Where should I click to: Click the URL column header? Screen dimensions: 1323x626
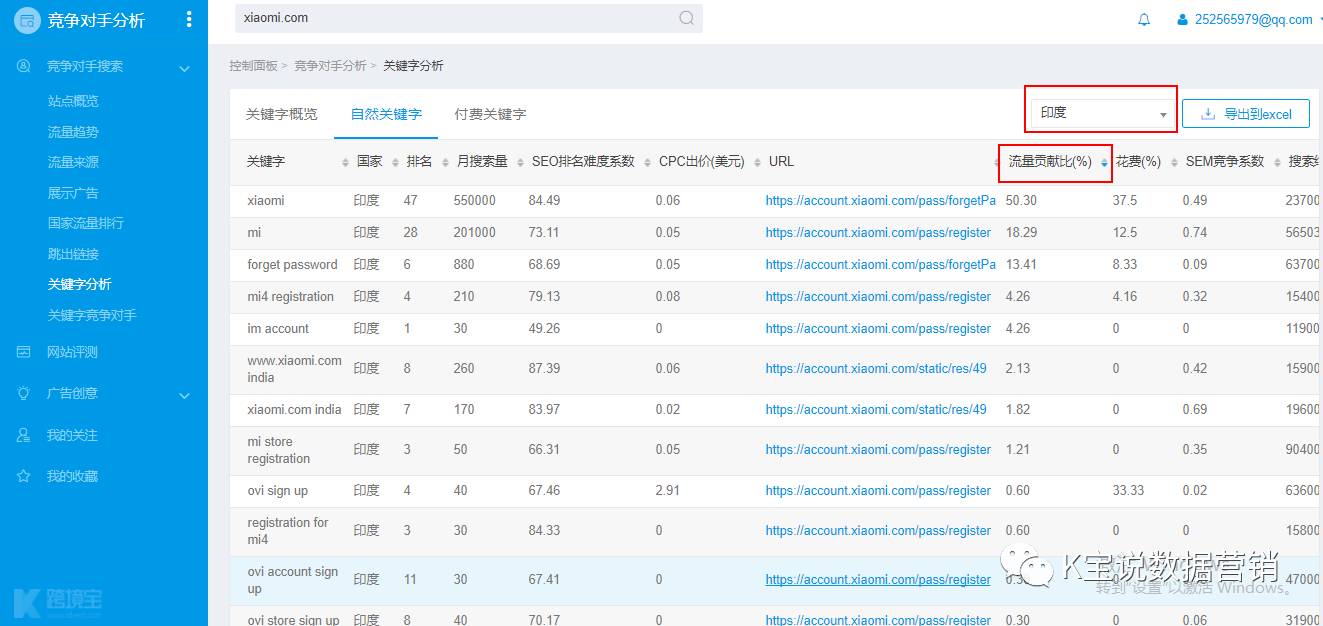tap(781, 162)
